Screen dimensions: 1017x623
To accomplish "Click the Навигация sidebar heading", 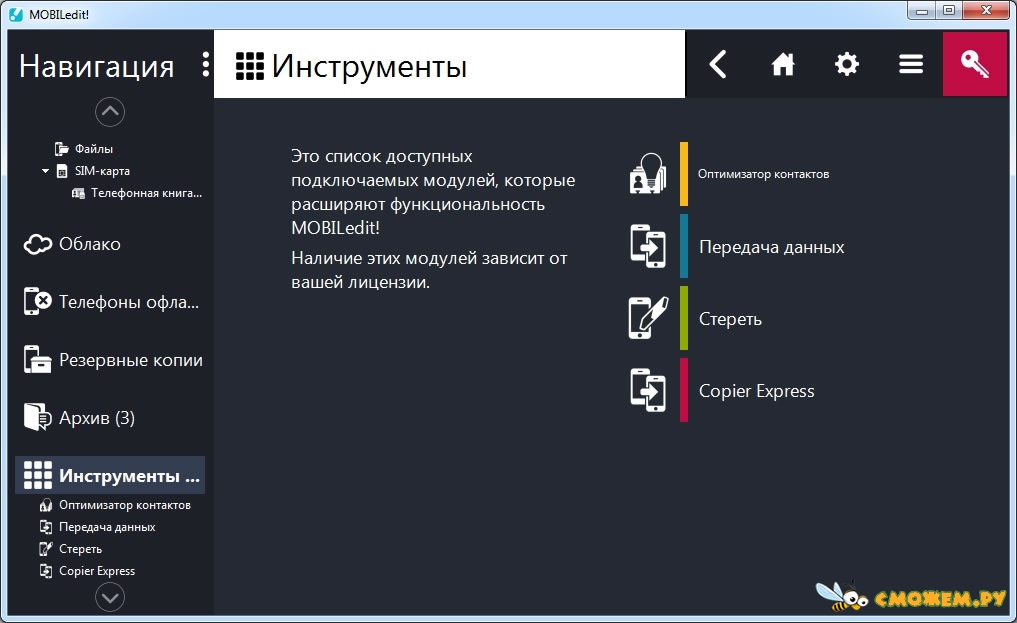I will 97,66.
